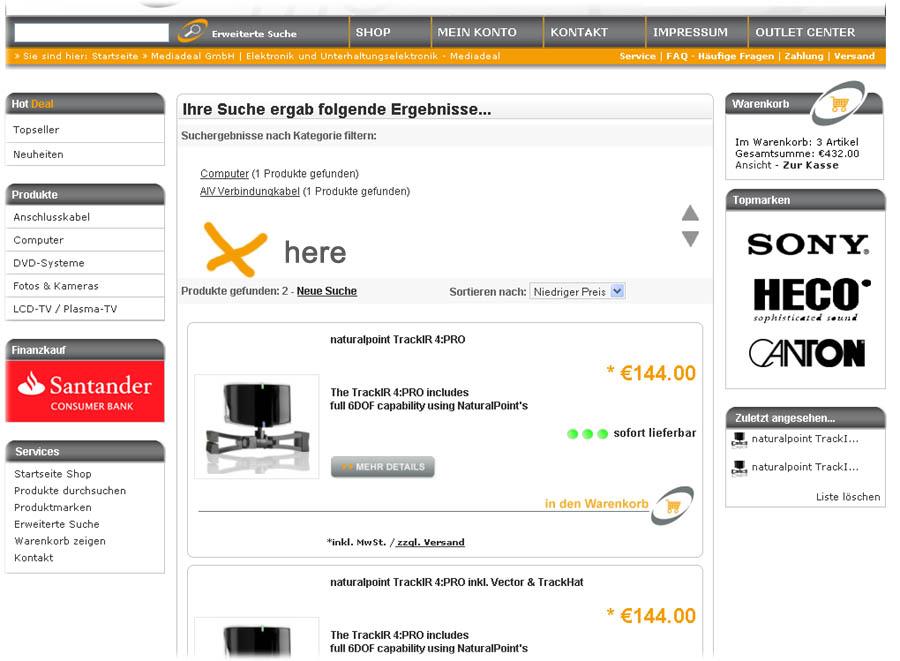Select 'LCD-TV / Plasma-TV' in Produkte sidebar
The width and height of the screenshot is (900, 661).
click(65, 309)
